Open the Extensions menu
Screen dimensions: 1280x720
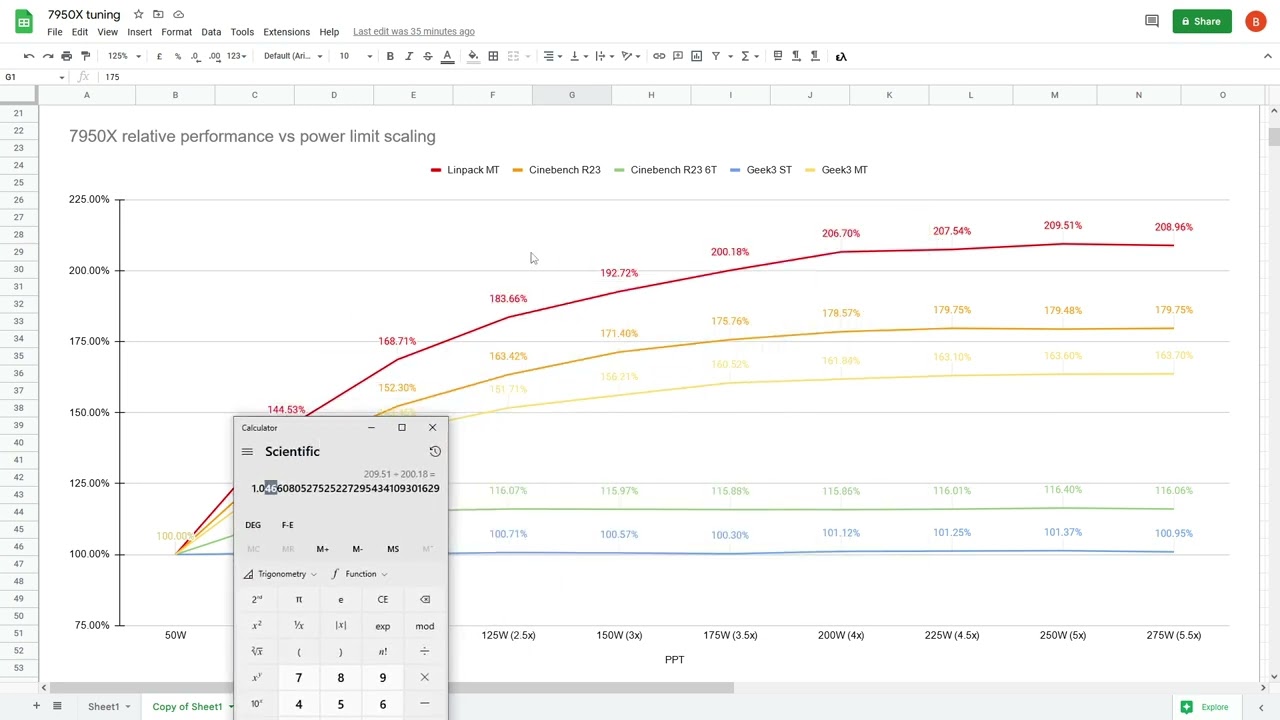click(x=286, y=32)
